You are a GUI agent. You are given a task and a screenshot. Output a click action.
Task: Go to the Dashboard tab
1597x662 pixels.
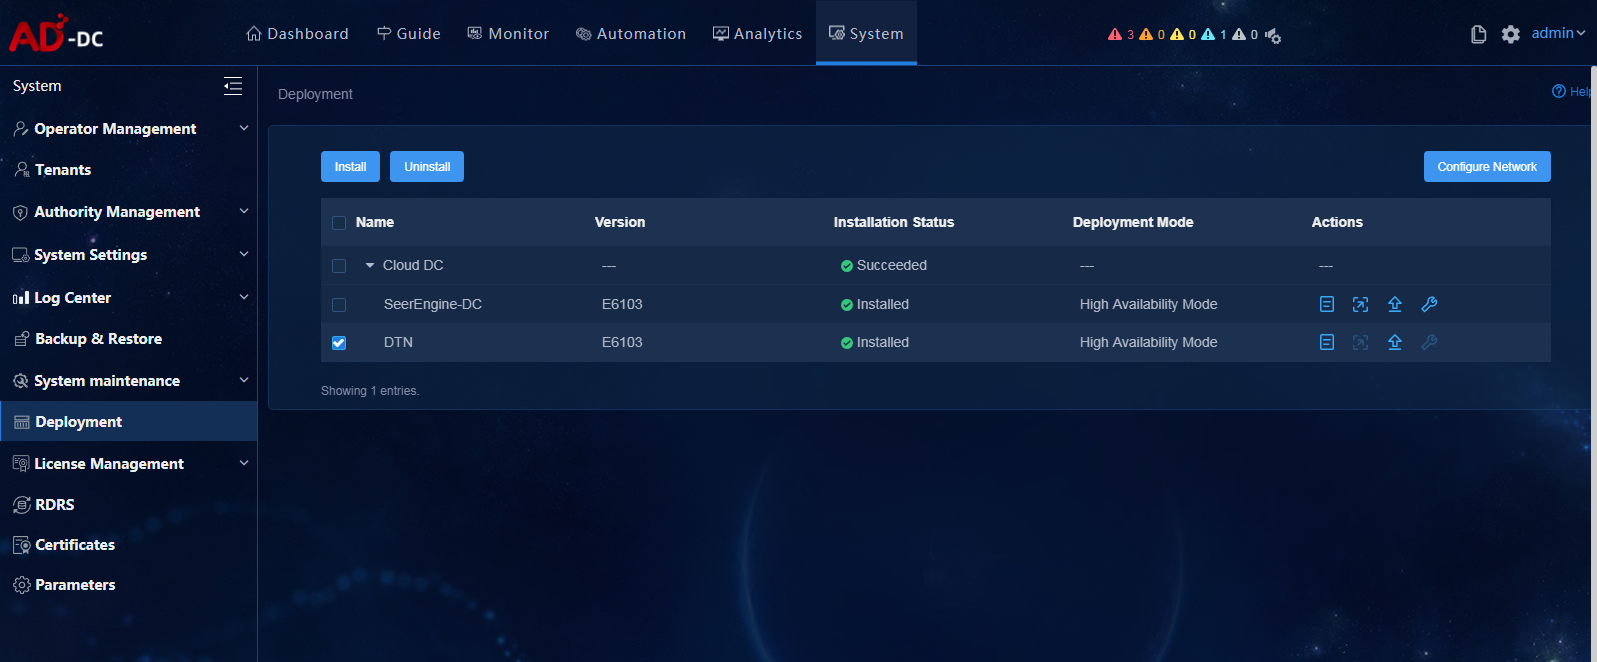pos(297,33)
